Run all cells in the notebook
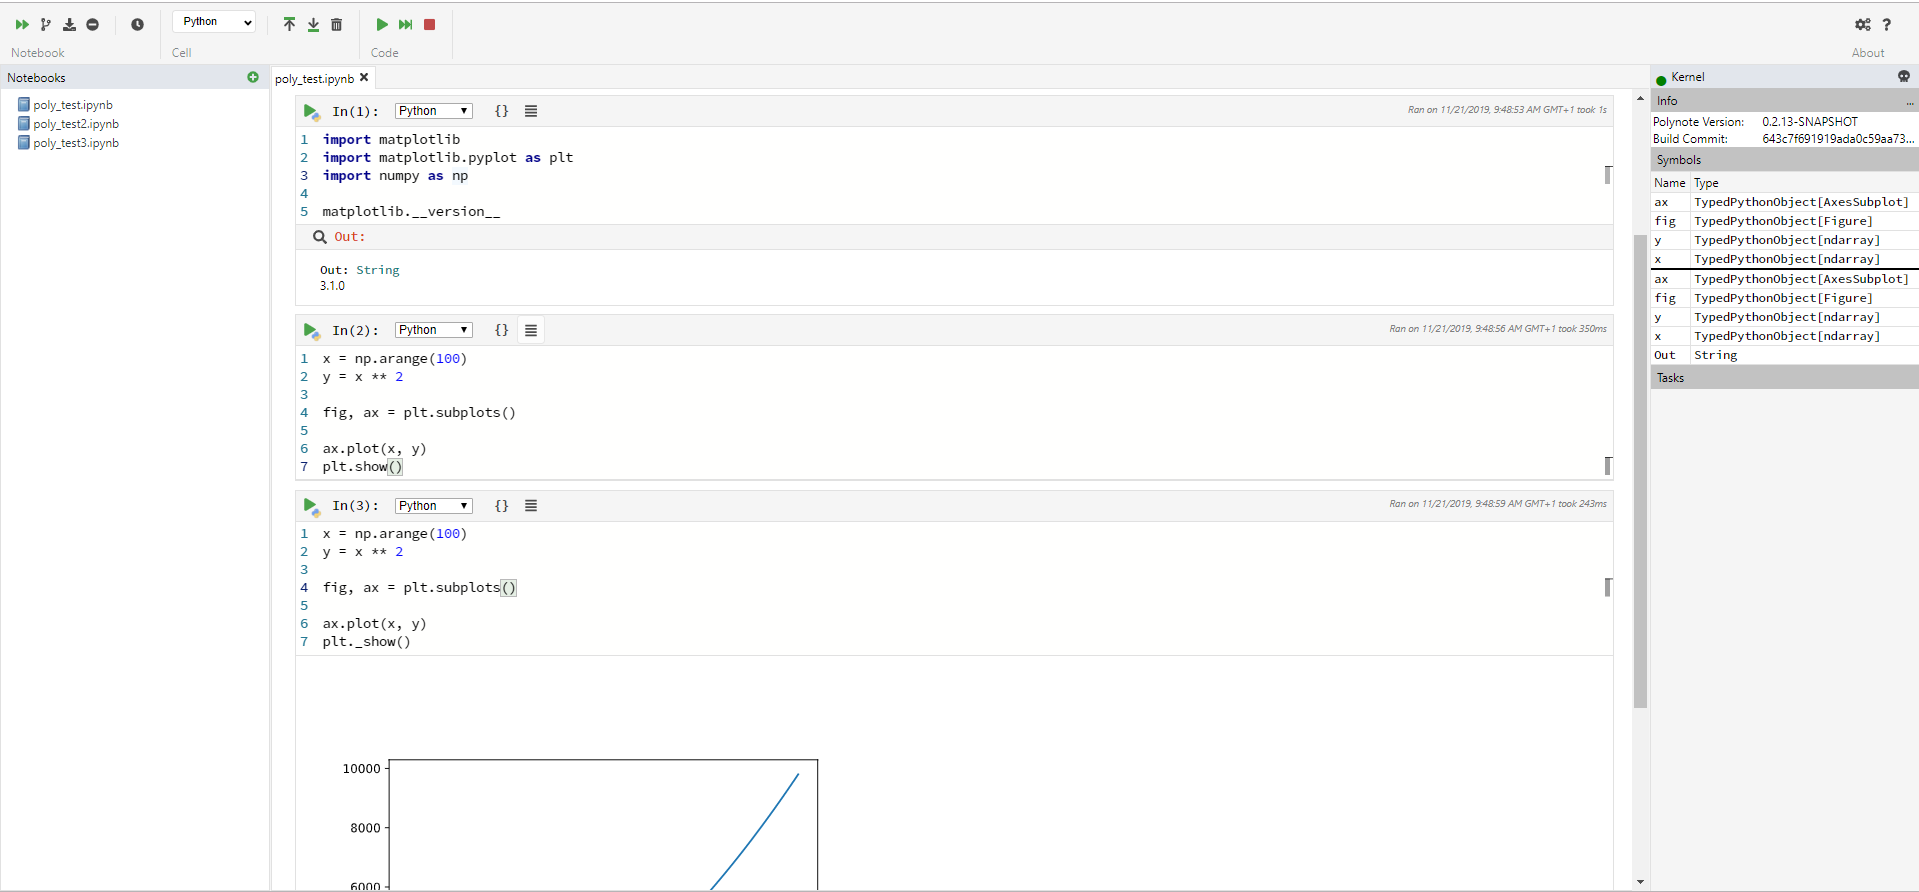Viewport: 1919px width, 892px height. click(x=21, y=24)
